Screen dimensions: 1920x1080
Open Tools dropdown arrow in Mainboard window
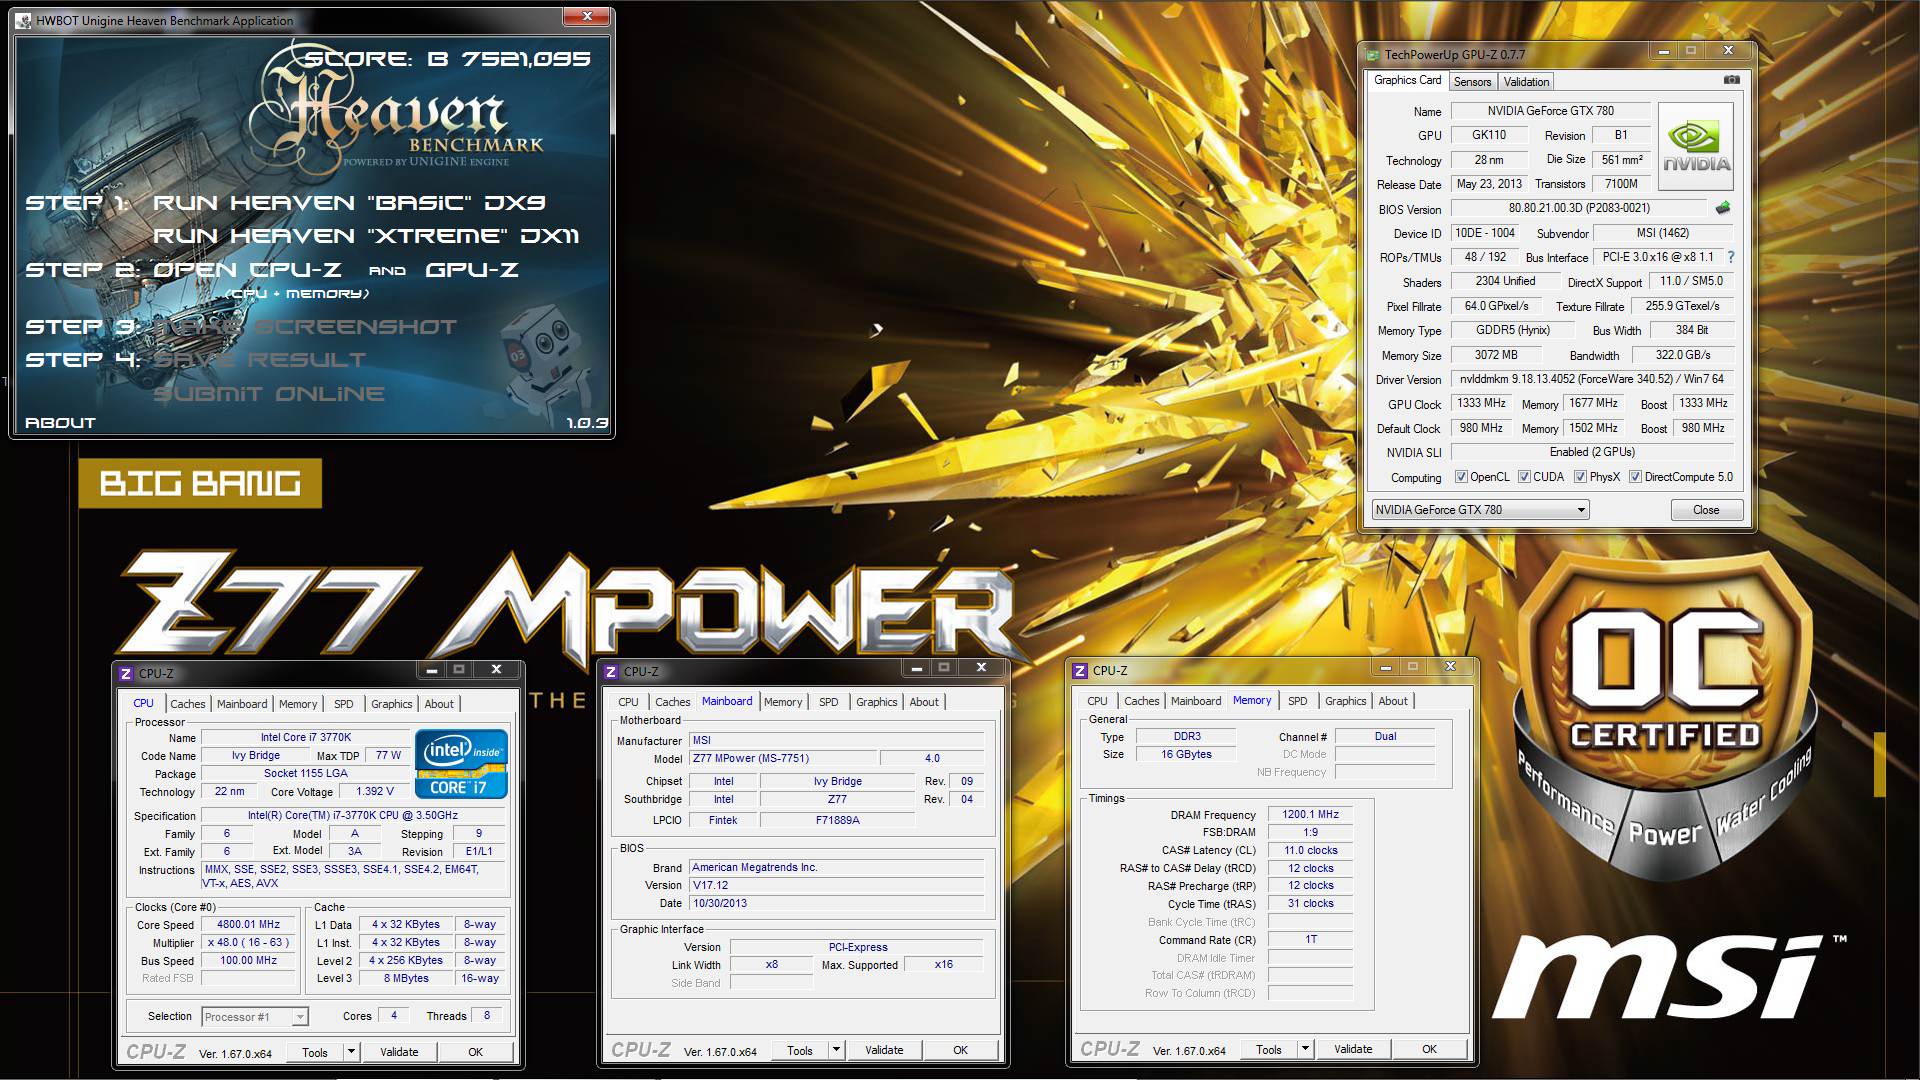click(836, 1050)
